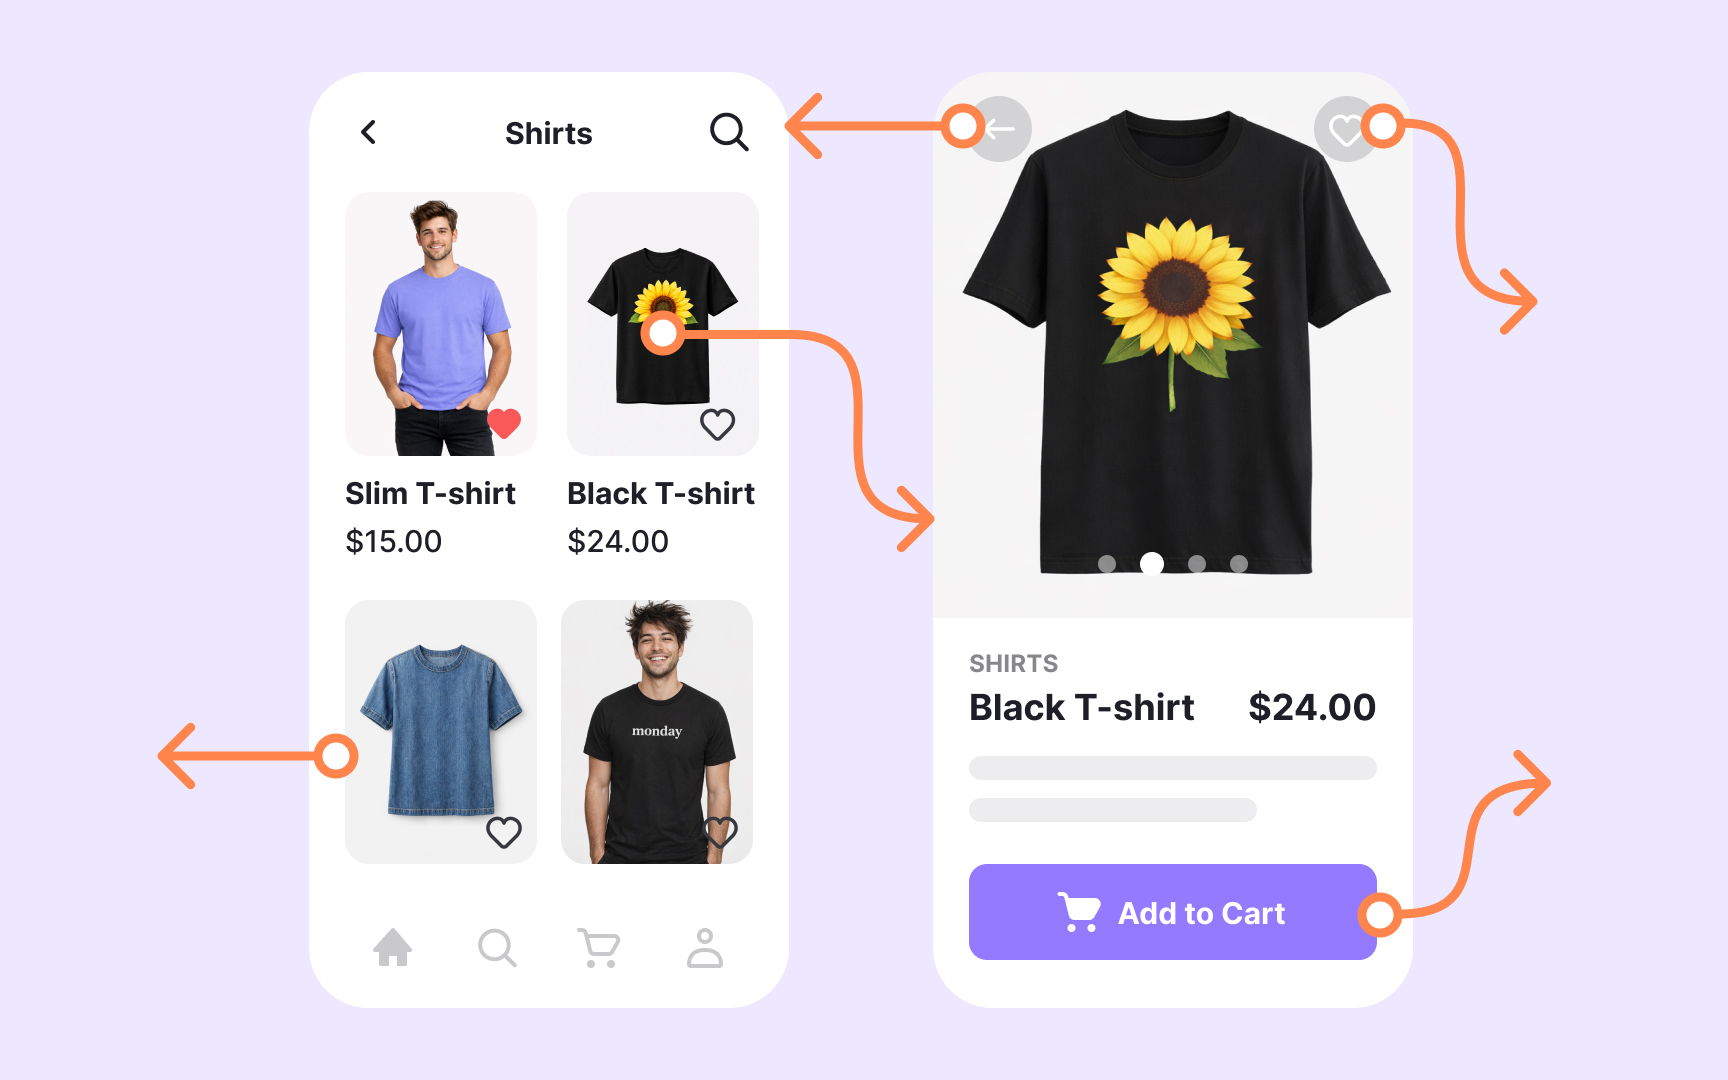Tap the back chevron beside Shirts title

pyautogui.click(x=368, y=132)
